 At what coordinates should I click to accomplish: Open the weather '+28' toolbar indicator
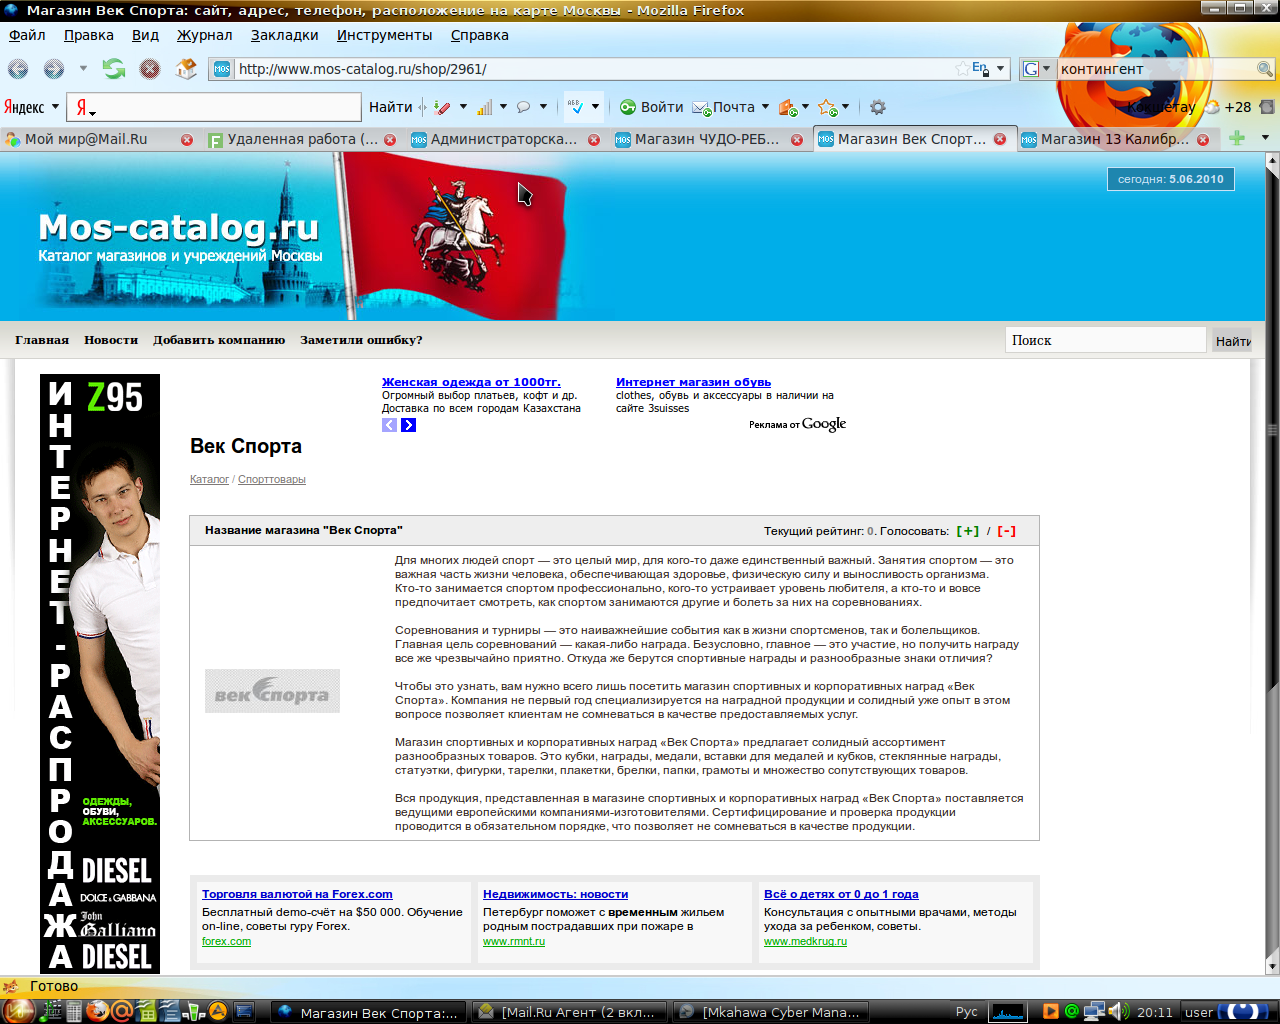1229,107
